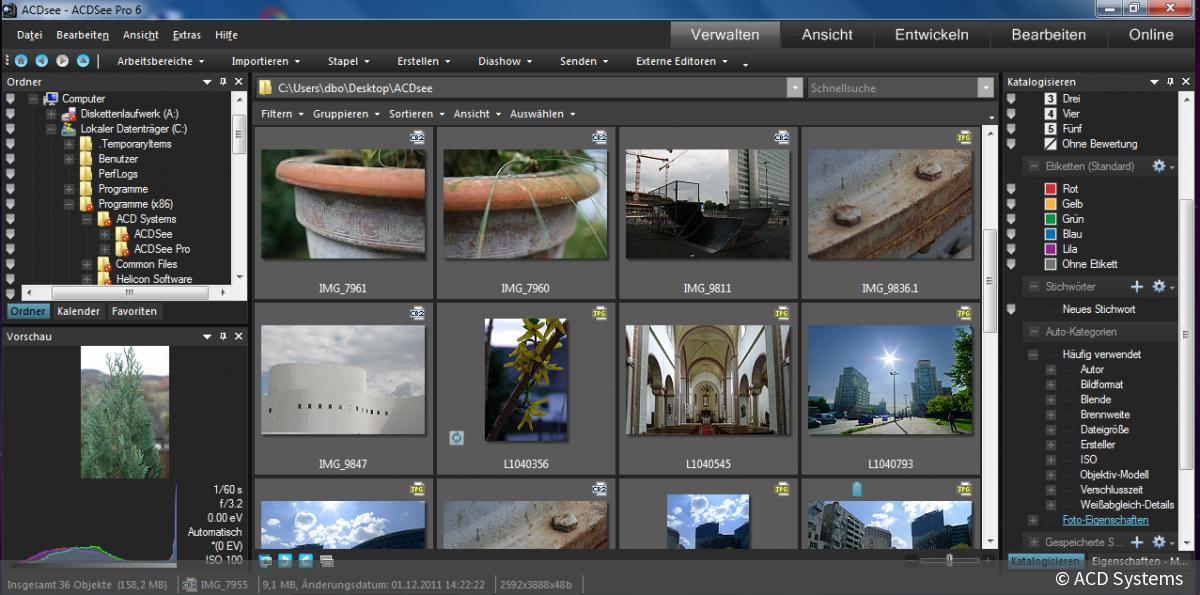
Task: Toggle the marker beside rating Drei
Action: tap(1011, 99)
